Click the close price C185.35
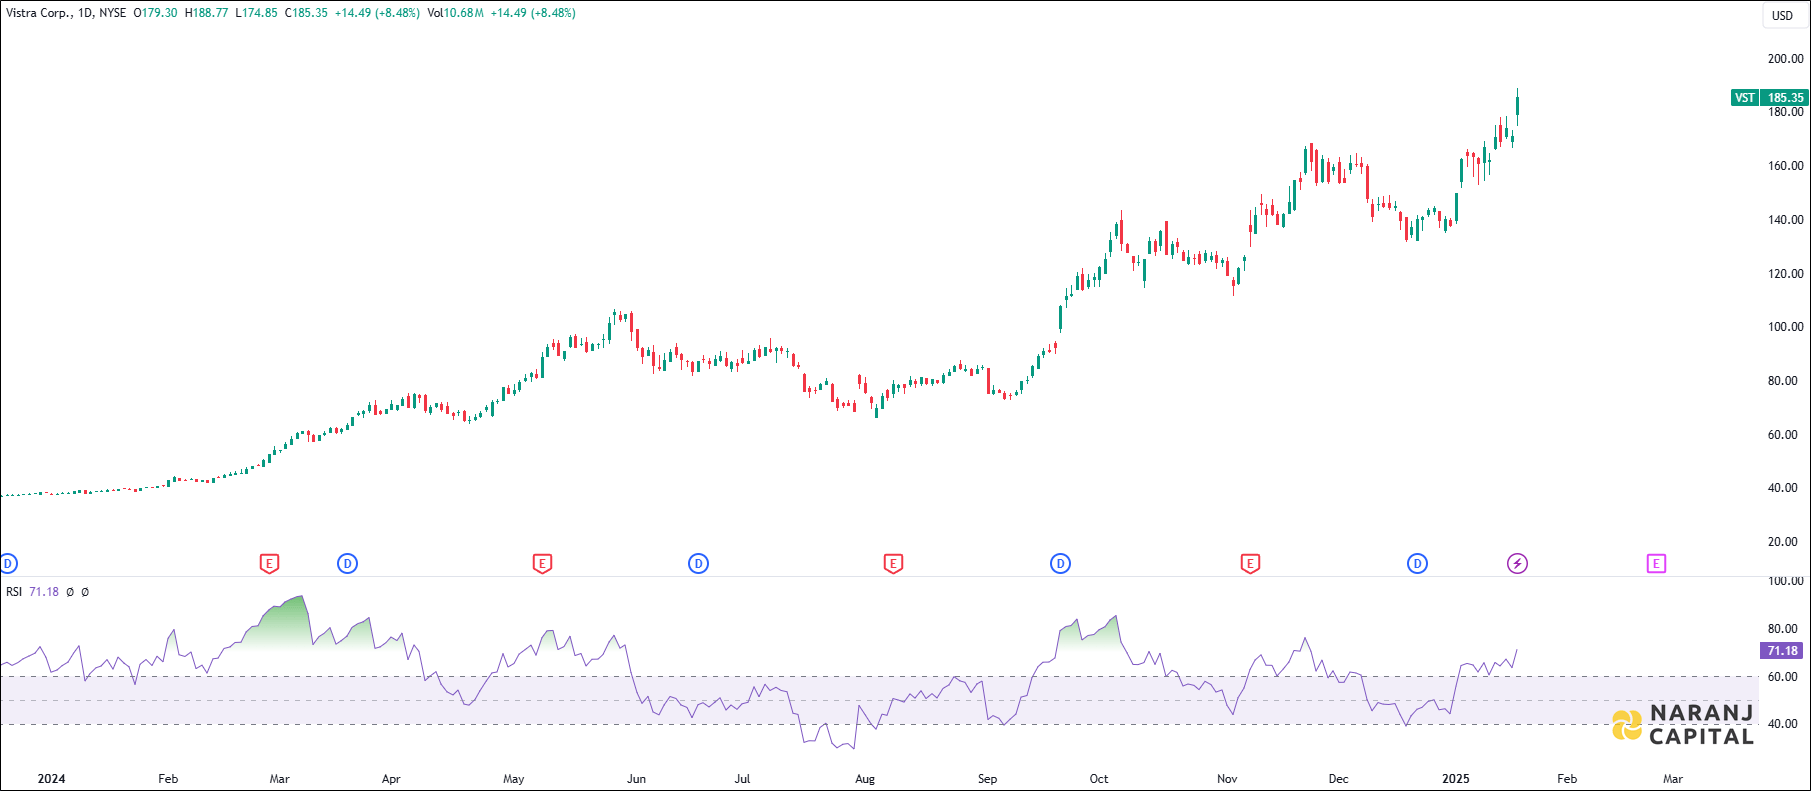 click(306, 13)
